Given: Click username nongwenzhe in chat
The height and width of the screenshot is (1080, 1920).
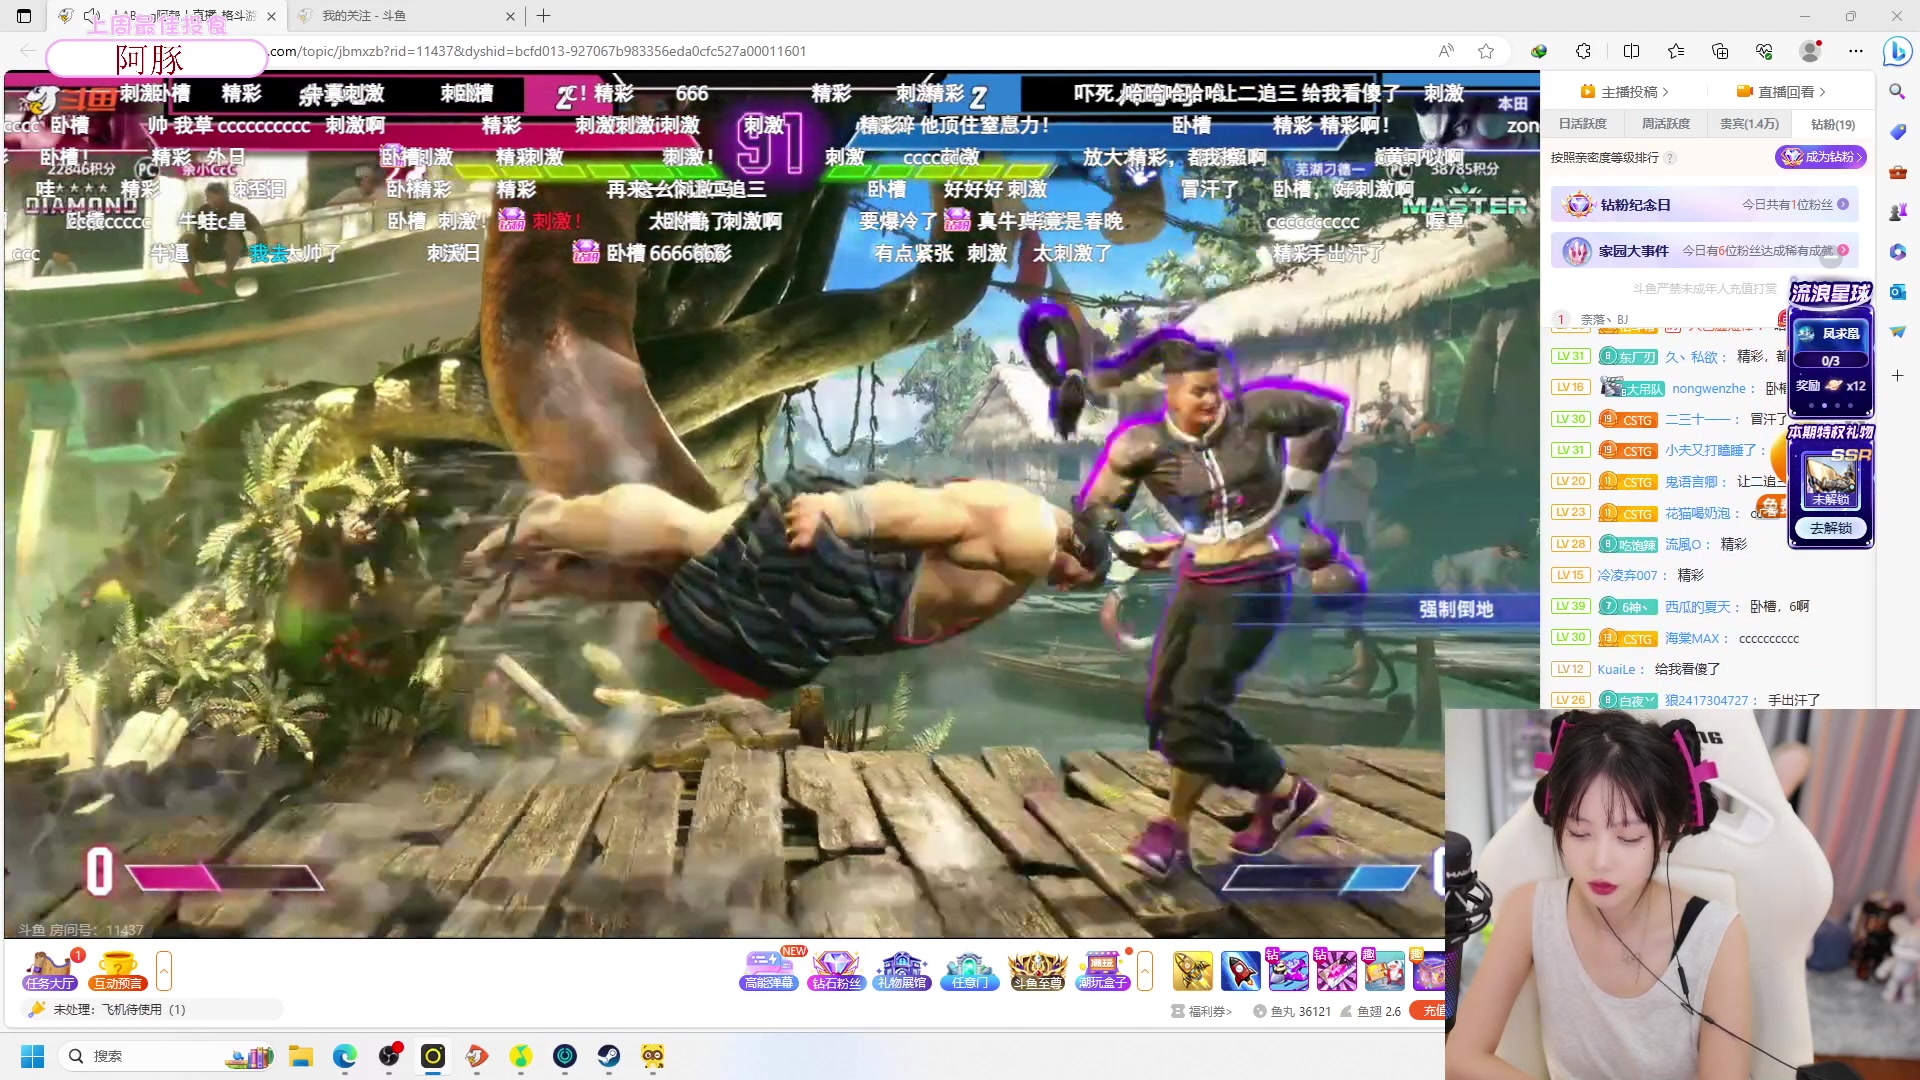Looking at the screenshot, I should 1709,389.
